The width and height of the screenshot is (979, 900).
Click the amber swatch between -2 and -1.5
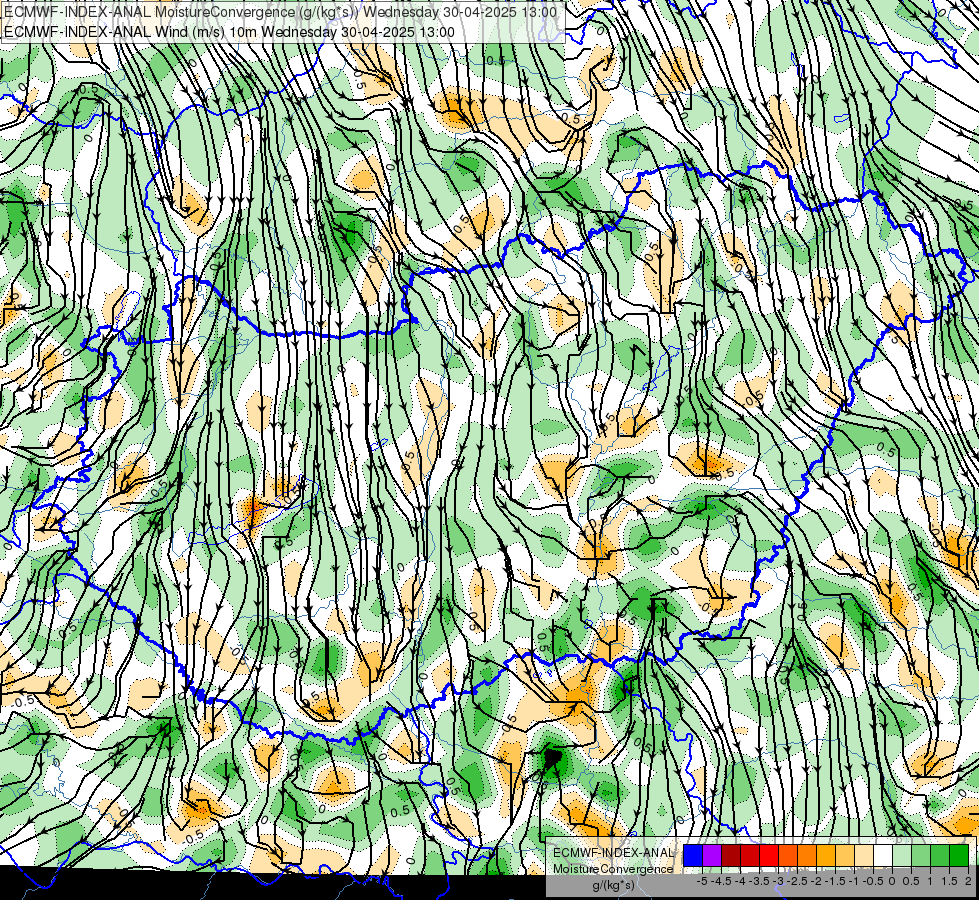pyautogui.click(x=826, y=855)
